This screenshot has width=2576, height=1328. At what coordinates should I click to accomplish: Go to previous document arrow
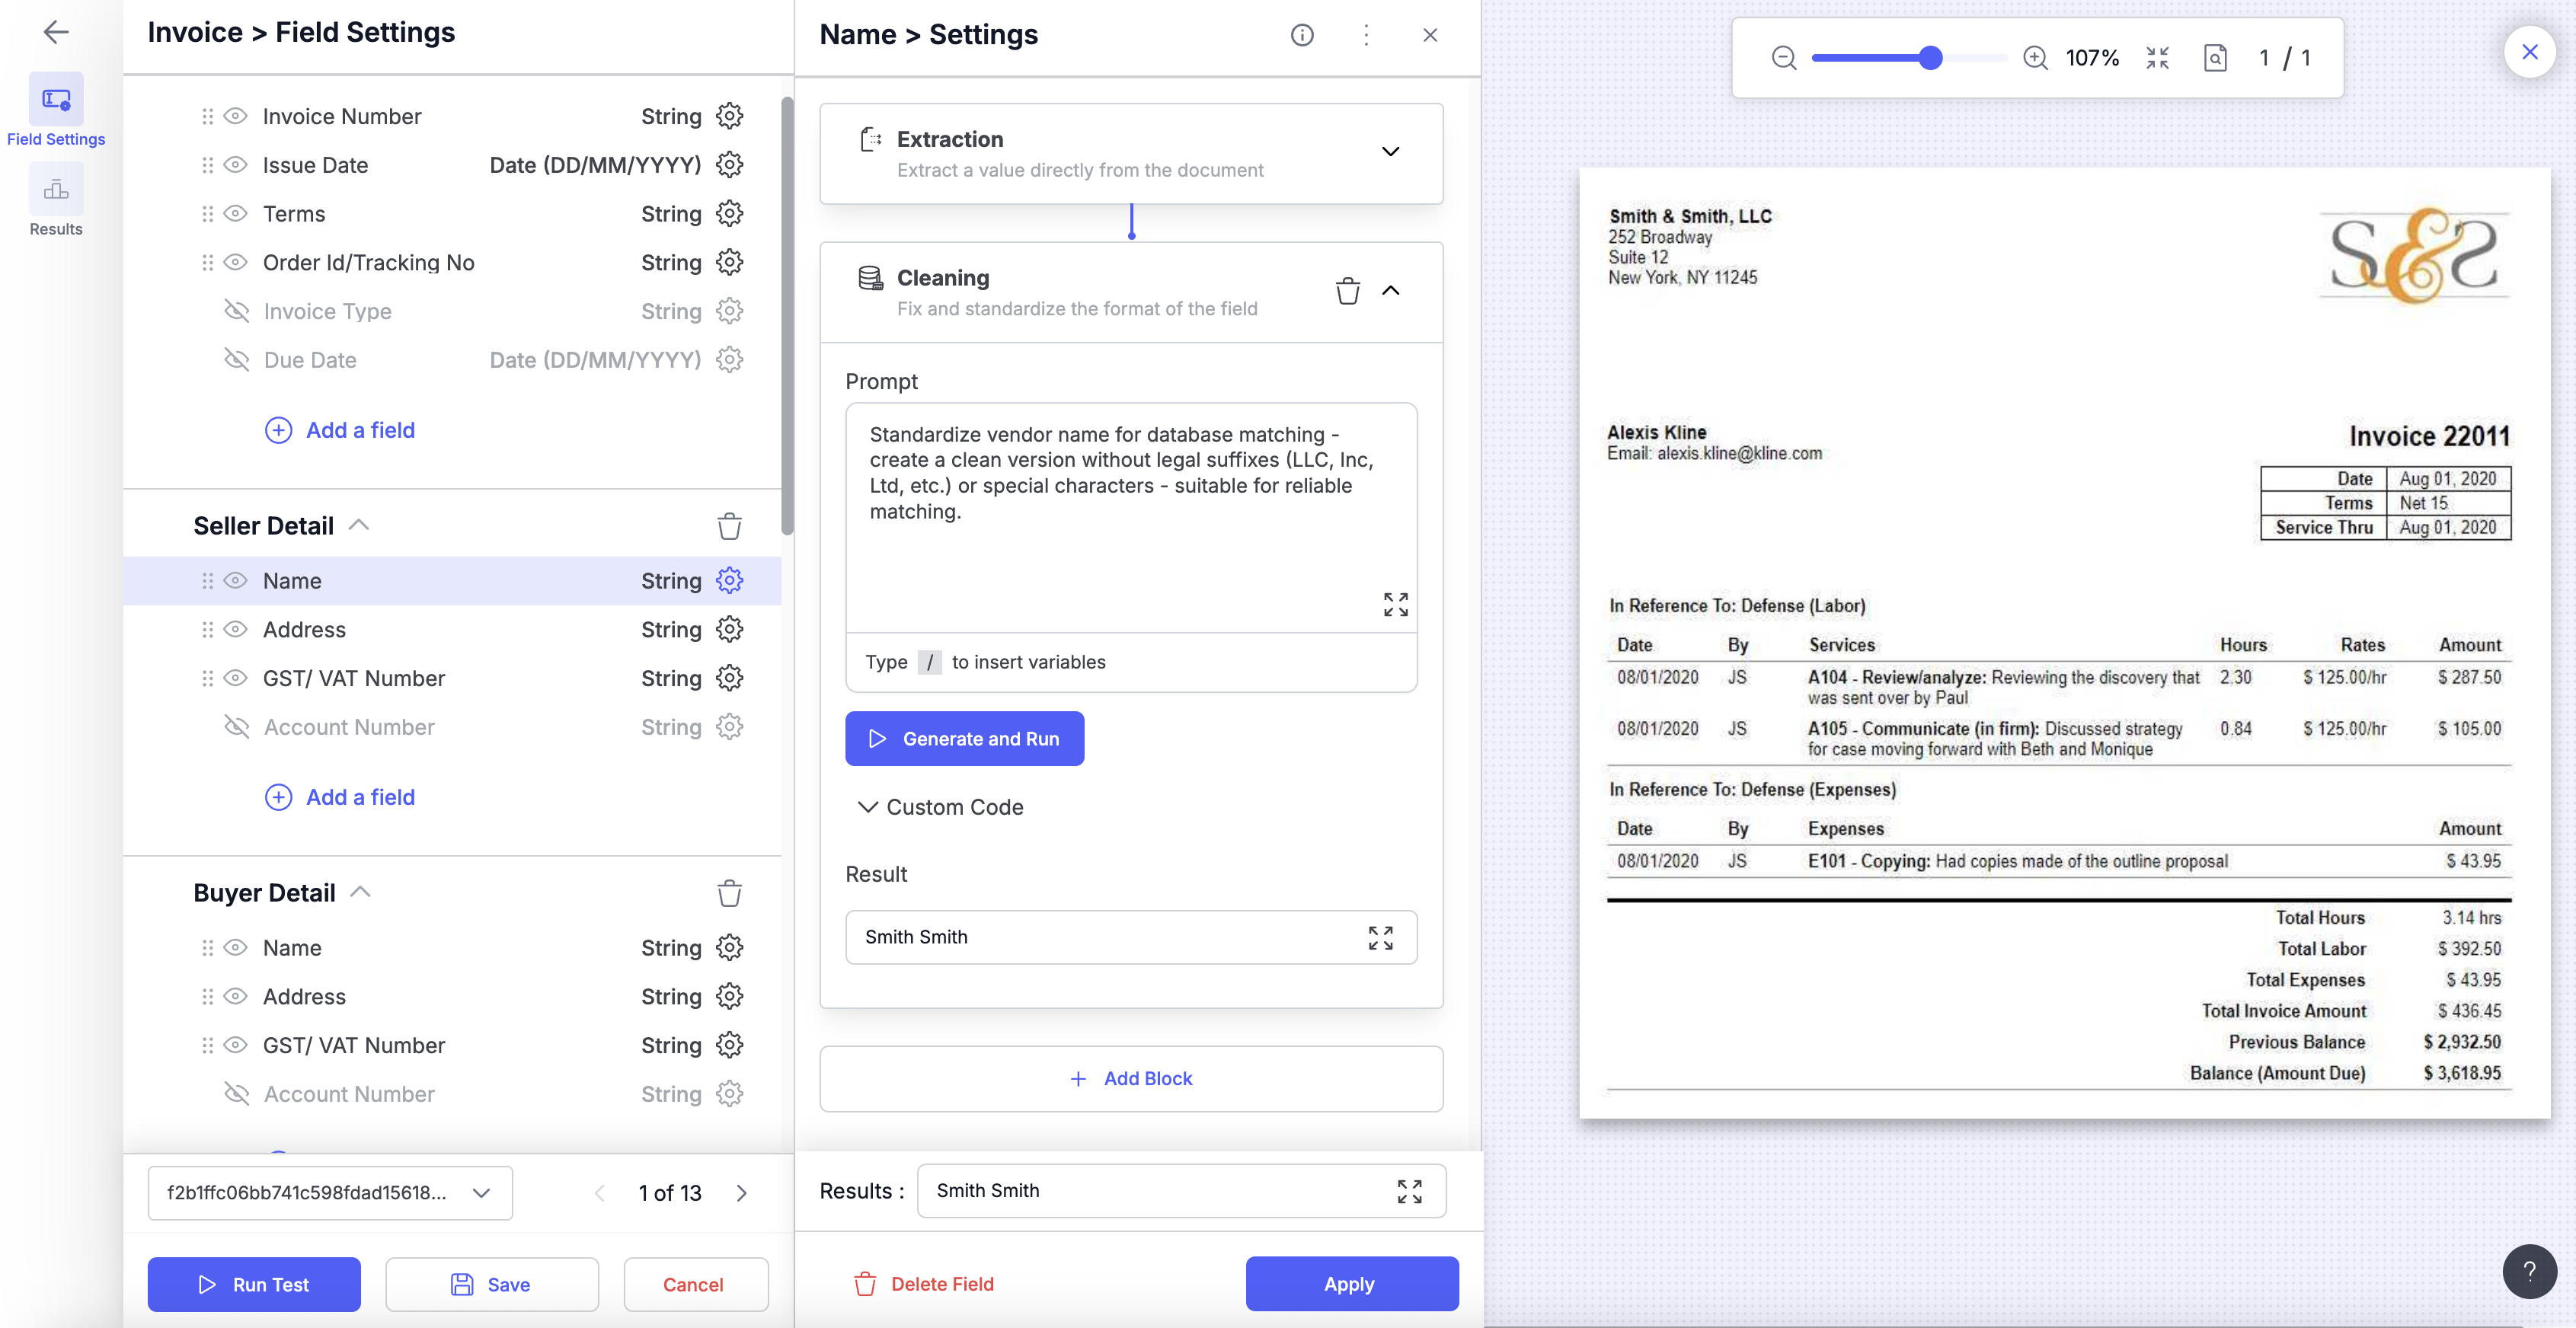click(599, 1193)
